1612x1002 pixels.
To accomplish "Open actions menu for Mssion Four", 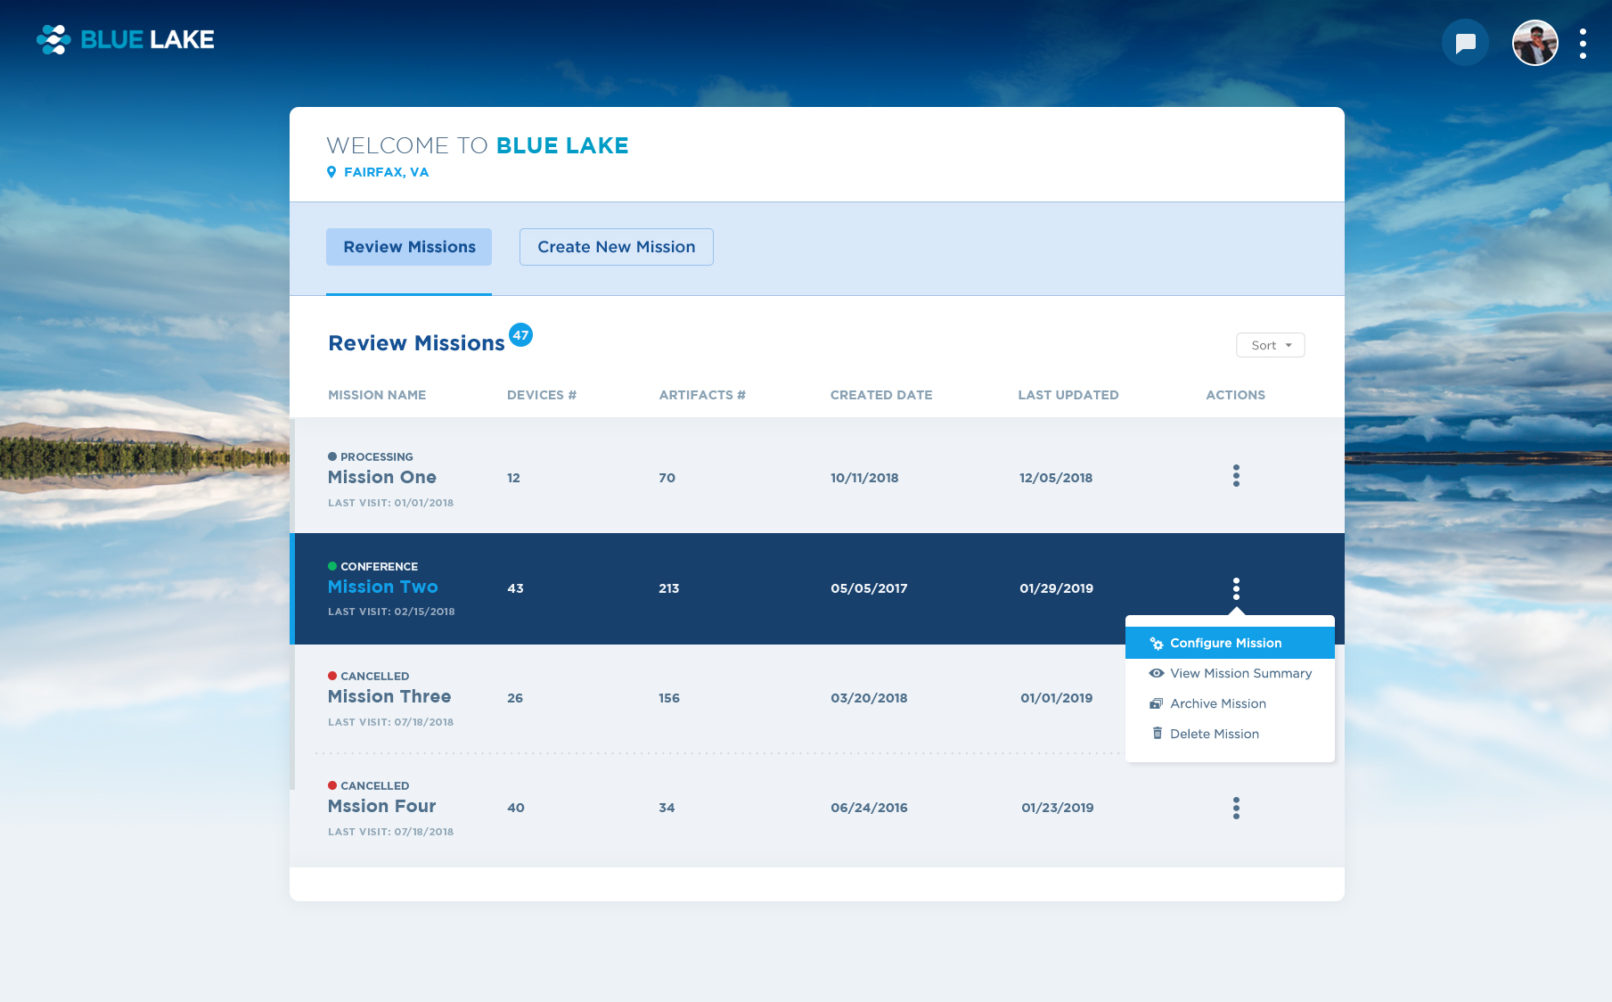I will pyautogui.click(x=1236, y=808).
